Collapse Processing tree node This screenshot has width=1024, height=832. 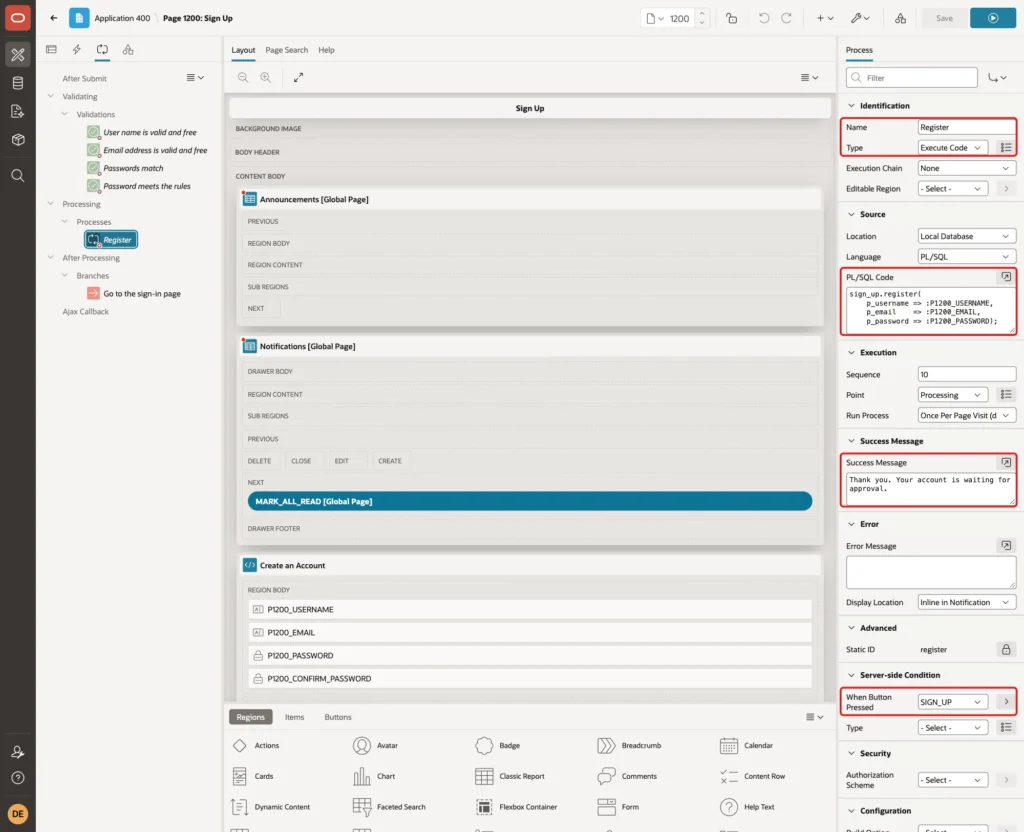point(50,204)
